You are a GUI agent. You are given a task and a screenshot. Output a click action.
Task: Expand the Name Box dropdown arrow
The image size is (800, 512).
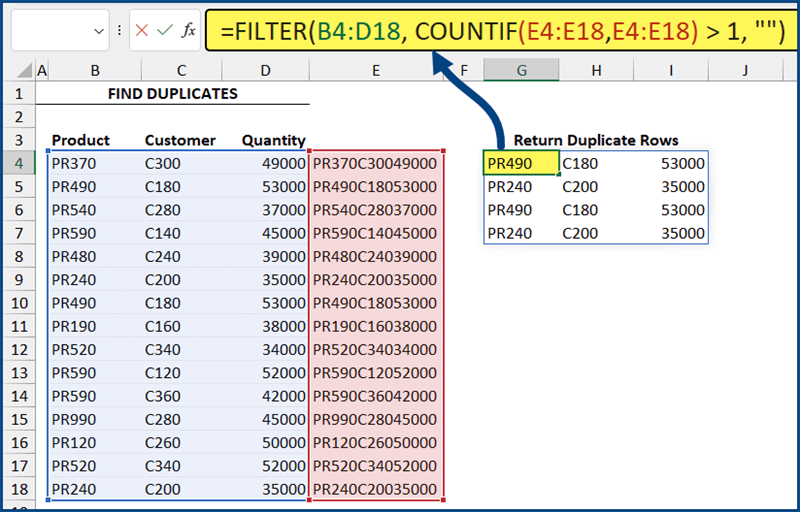click(x=98, y=31)
